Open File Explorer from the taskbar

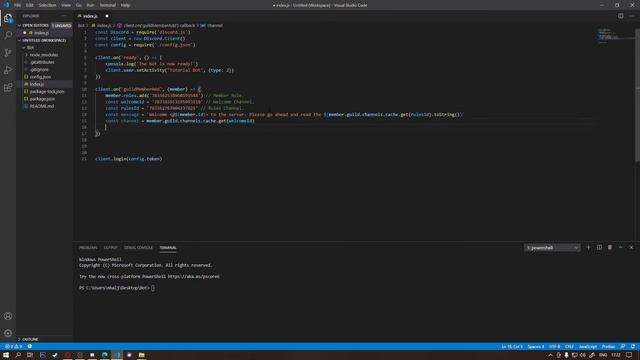(141, 355)
